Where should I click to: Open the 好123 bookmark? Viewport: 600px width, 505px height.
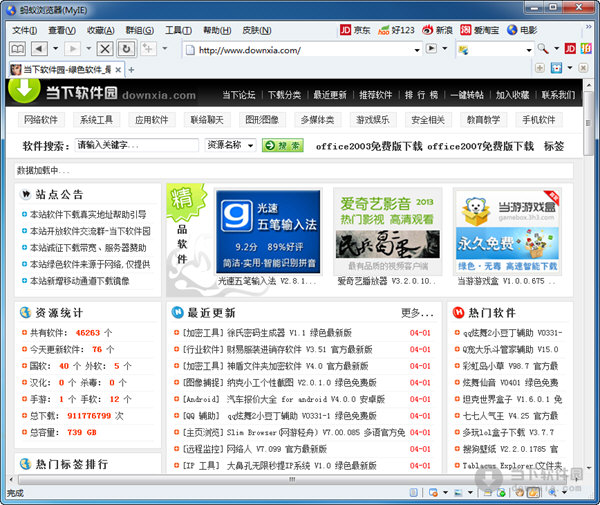click(x=396, y=30)
